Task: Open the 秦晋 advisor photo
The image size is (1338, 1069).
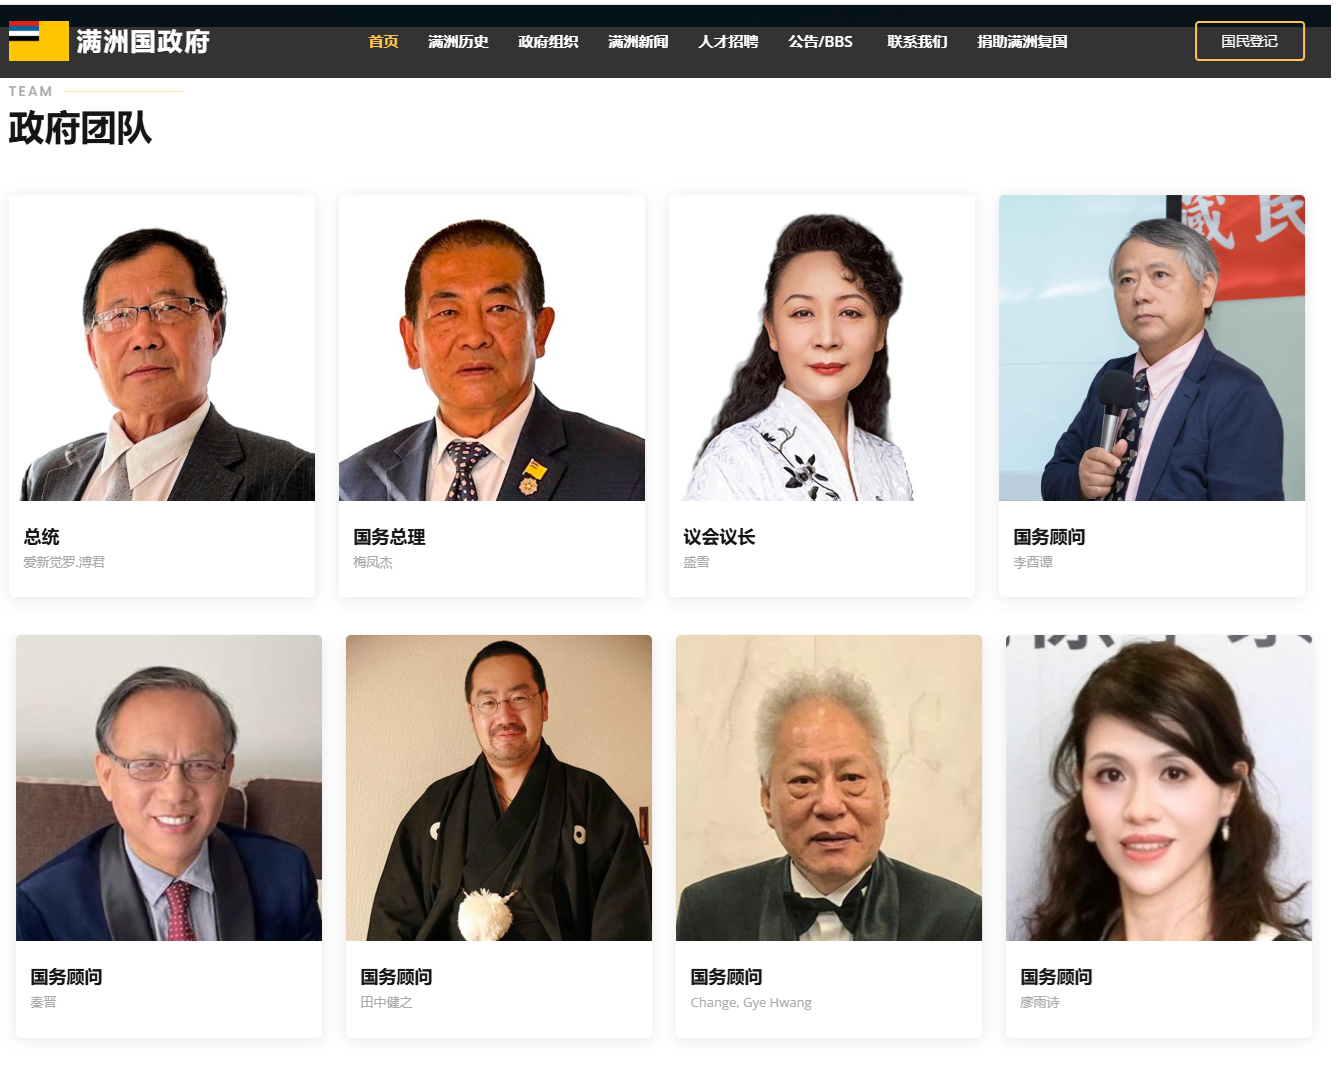Action: coord(169,788)
